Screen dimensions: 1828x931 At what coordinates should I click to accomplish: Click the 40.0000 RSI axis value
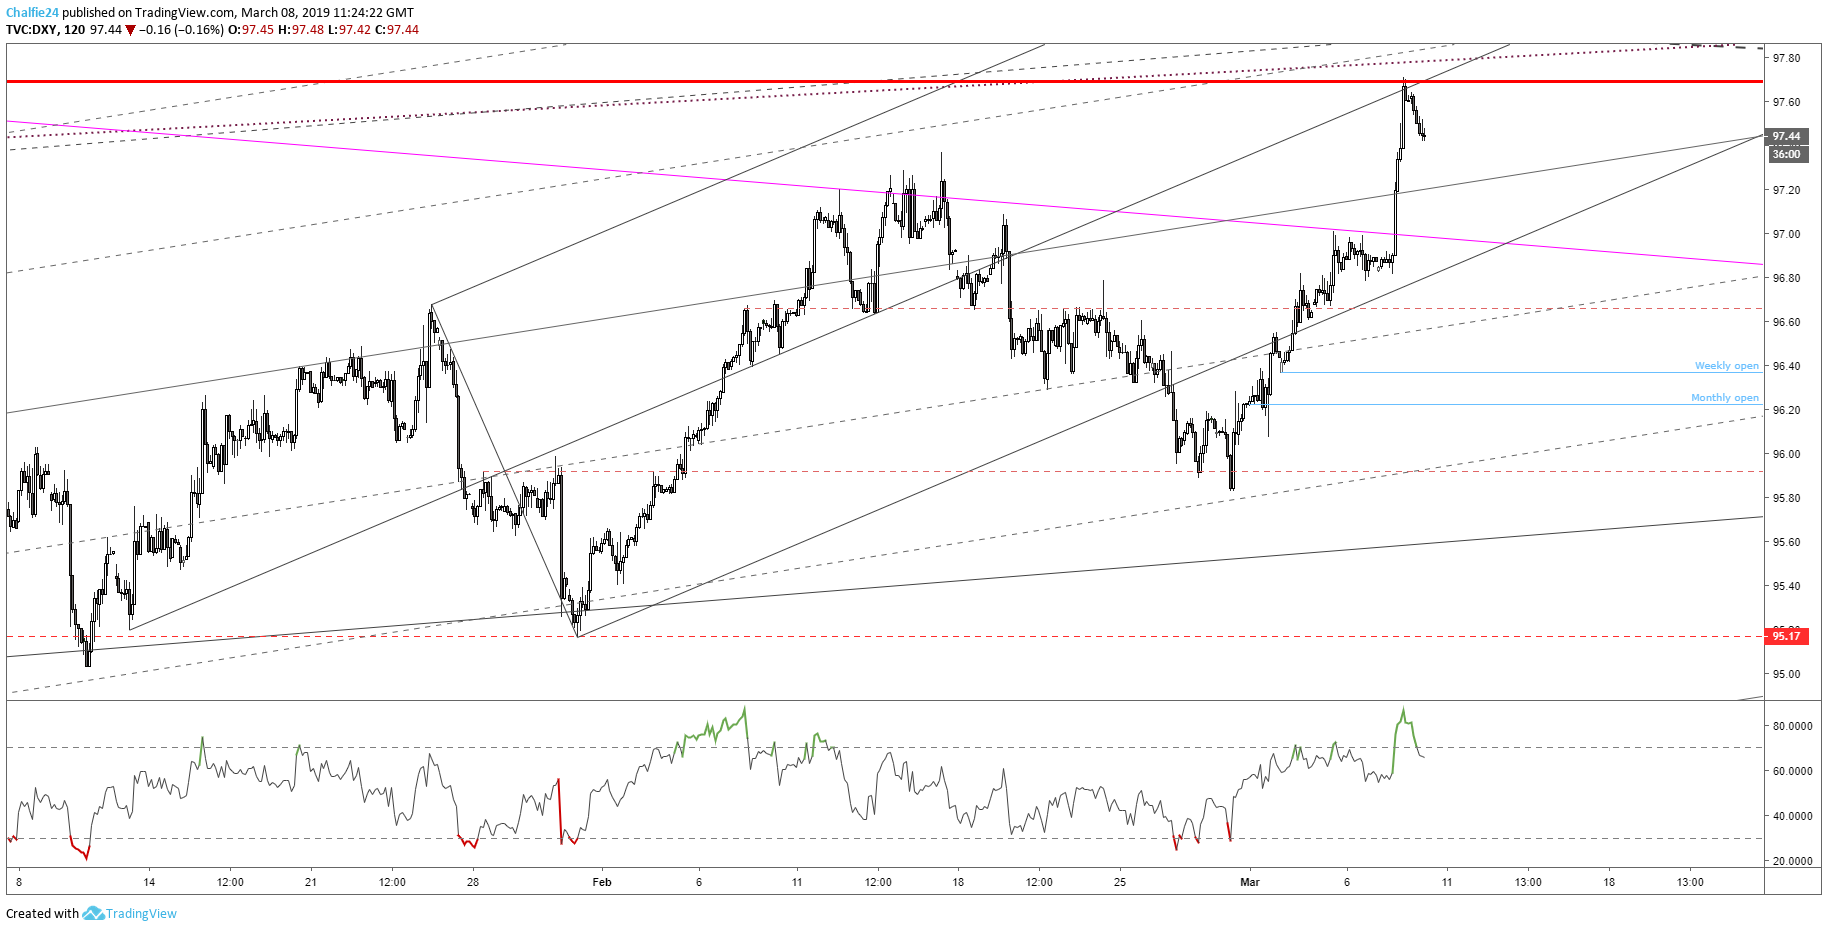(x=1792, y=816)
